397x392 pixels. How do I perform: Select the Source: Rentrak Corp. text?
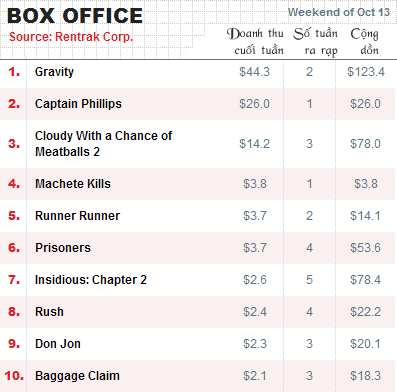coord(71,37)
